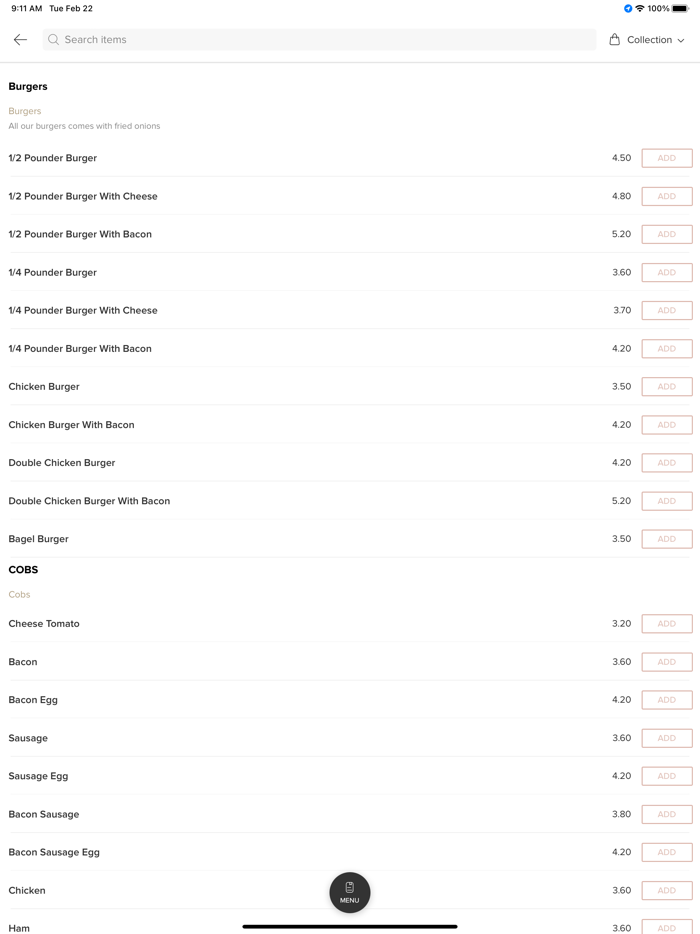Open the floating Menu button
Image resolution: width=700 pixels, height=934 pixels.
pyautogui.click(x=349, y=892)
